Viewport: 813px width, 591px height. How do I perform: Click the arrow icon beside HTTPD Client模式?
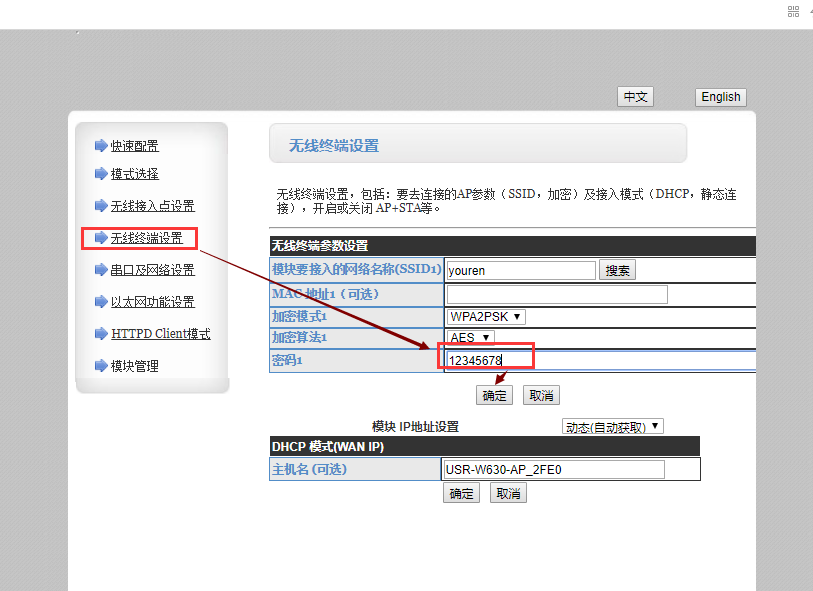click(x=100, y=334)
